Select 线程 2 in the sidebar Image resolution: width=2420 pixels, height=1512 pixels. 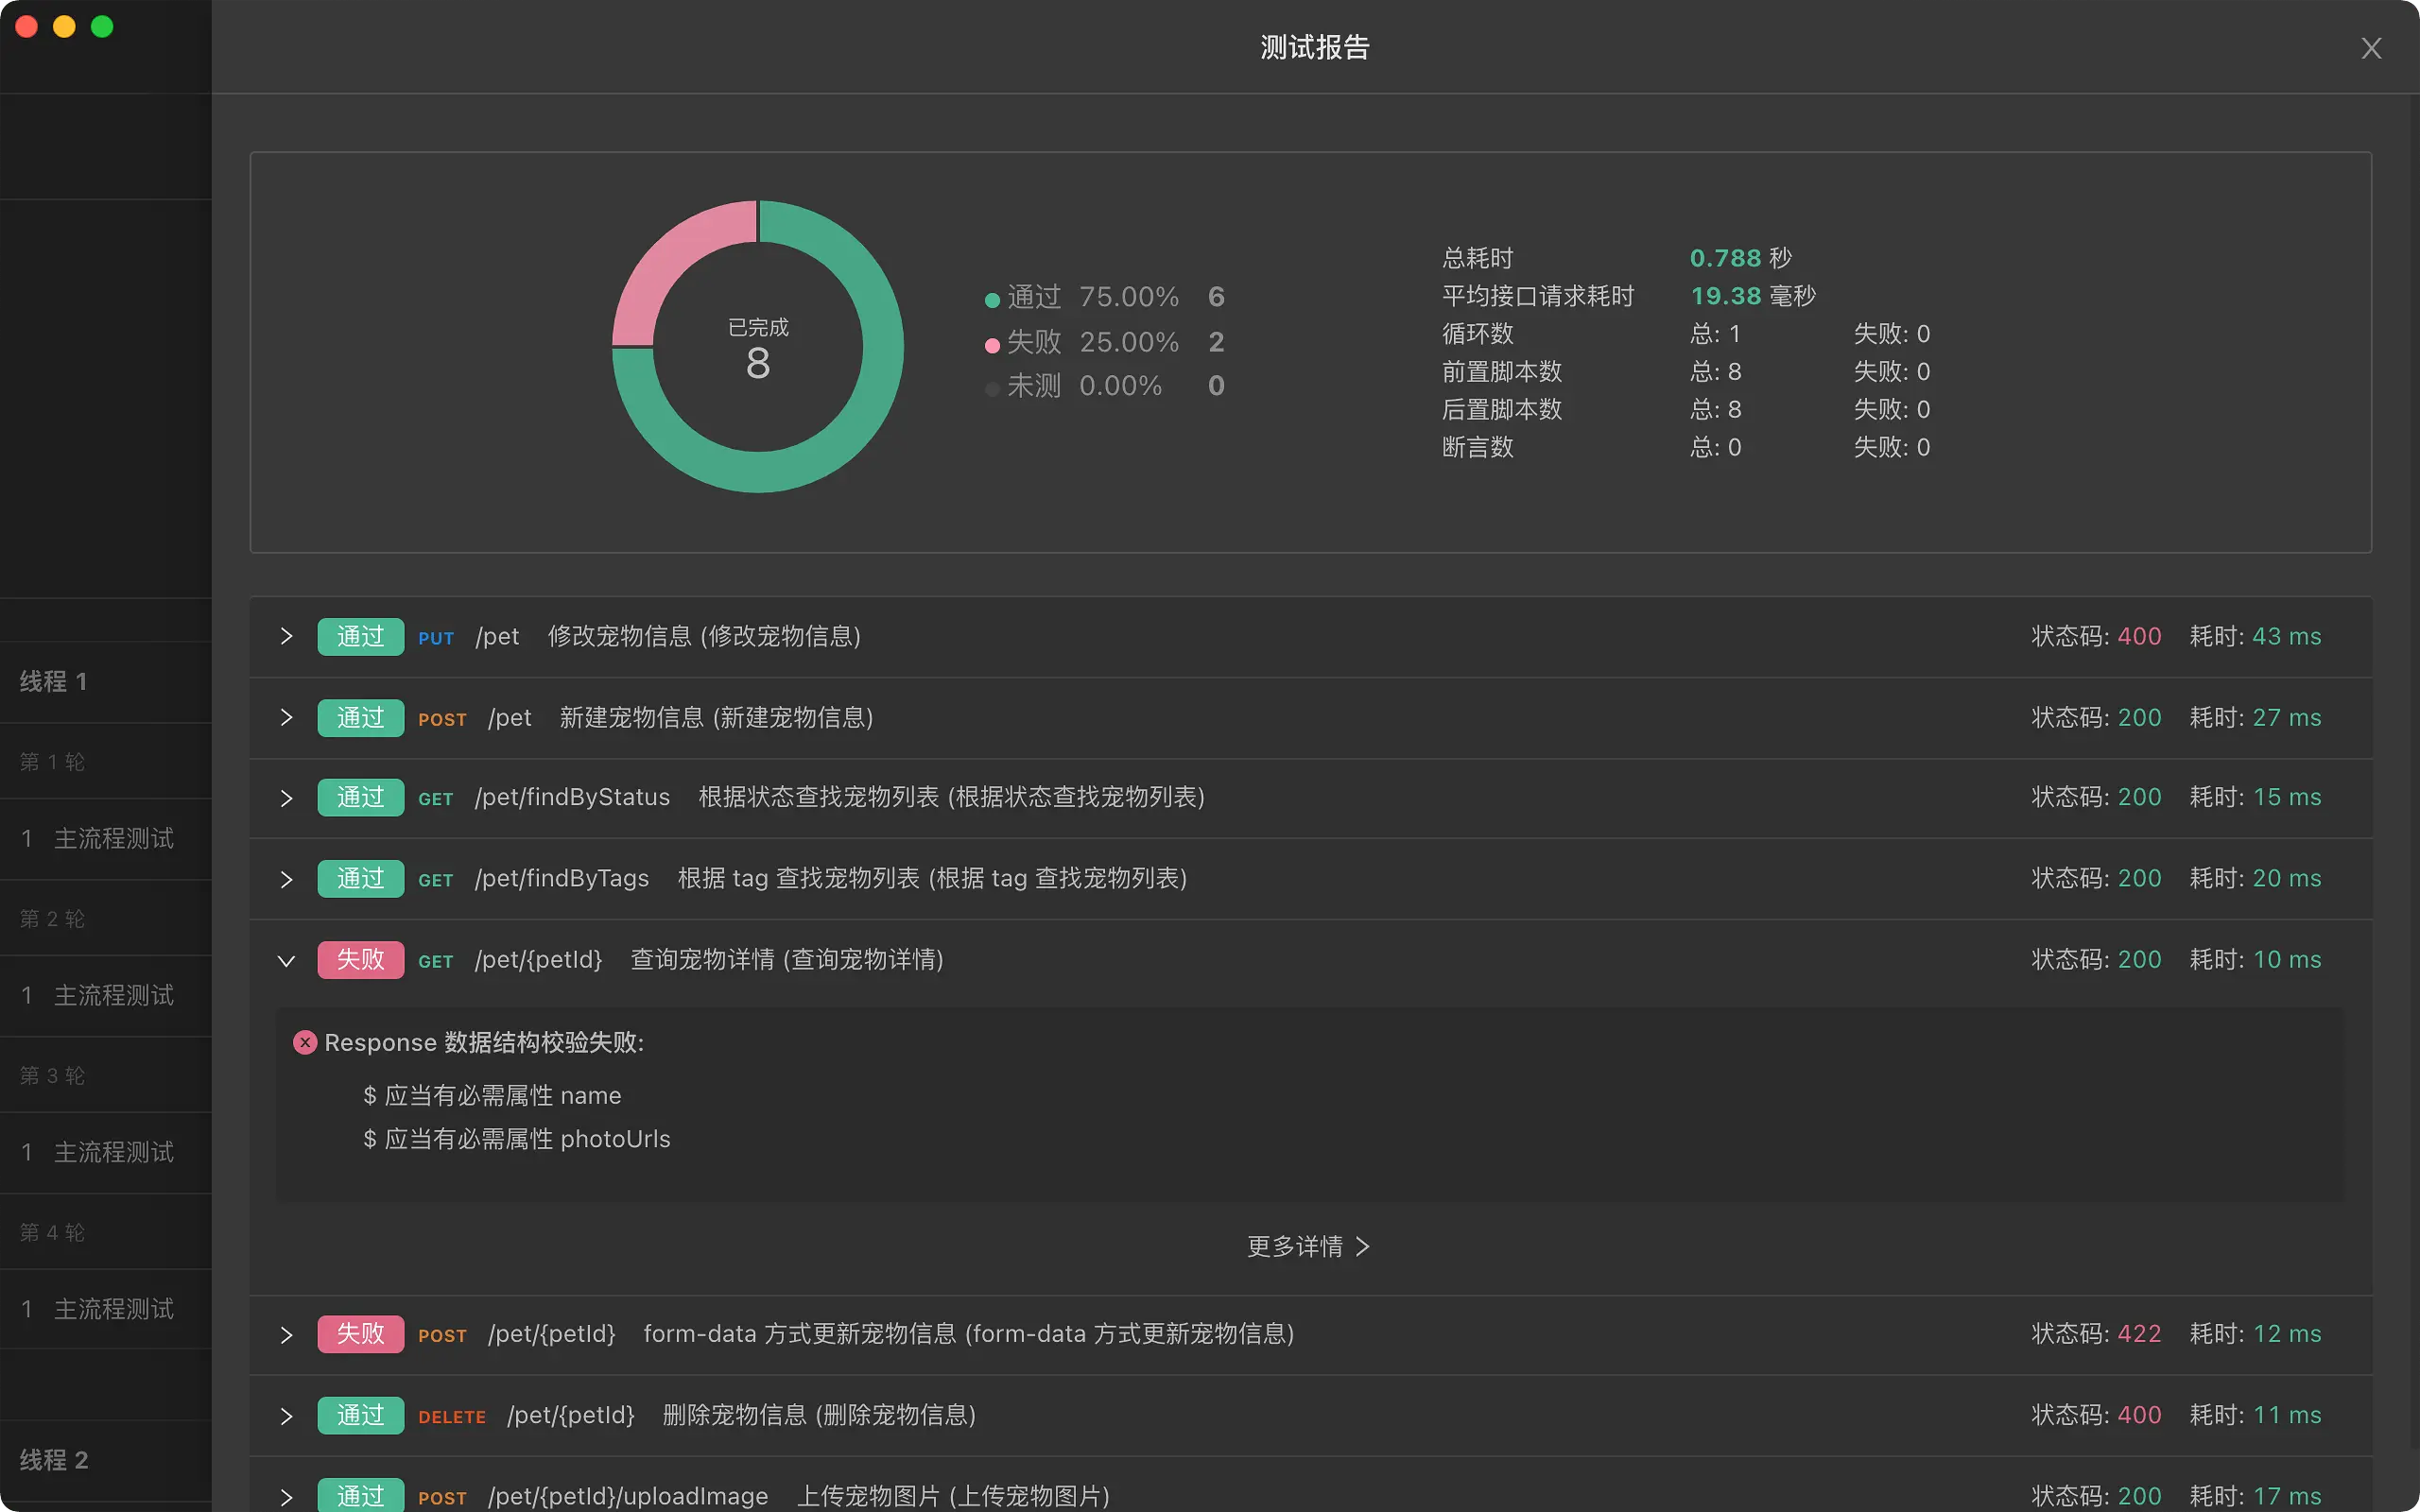tap(53, 1460)
